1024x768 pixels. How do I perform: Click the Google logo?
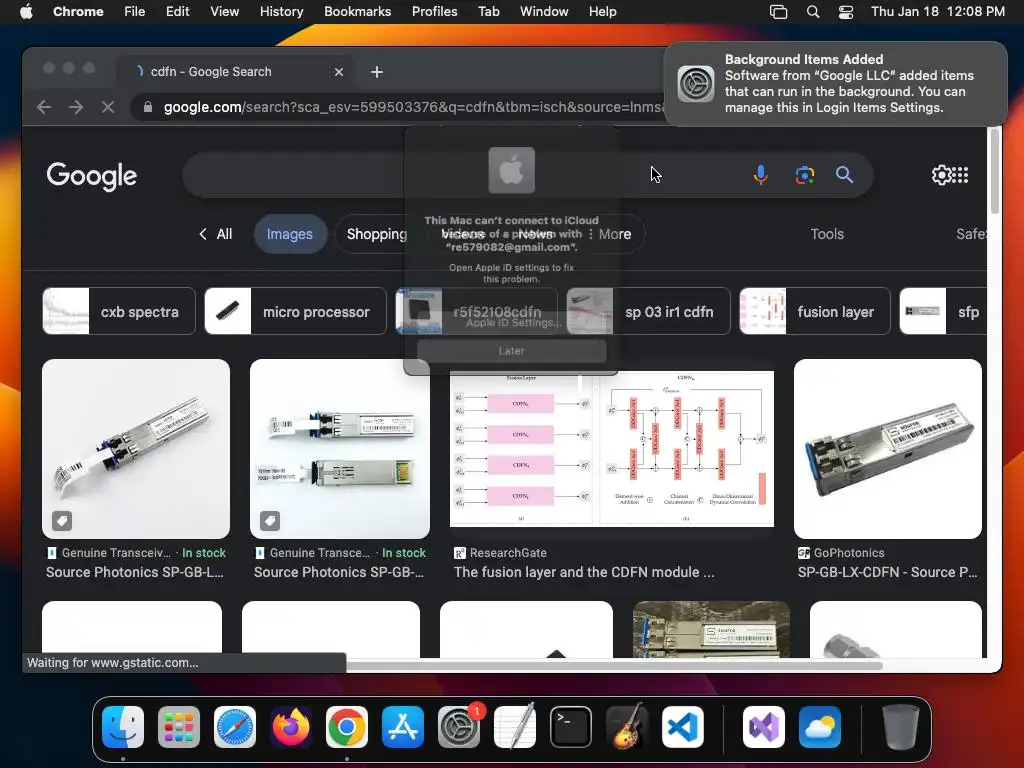pos(91,176)
